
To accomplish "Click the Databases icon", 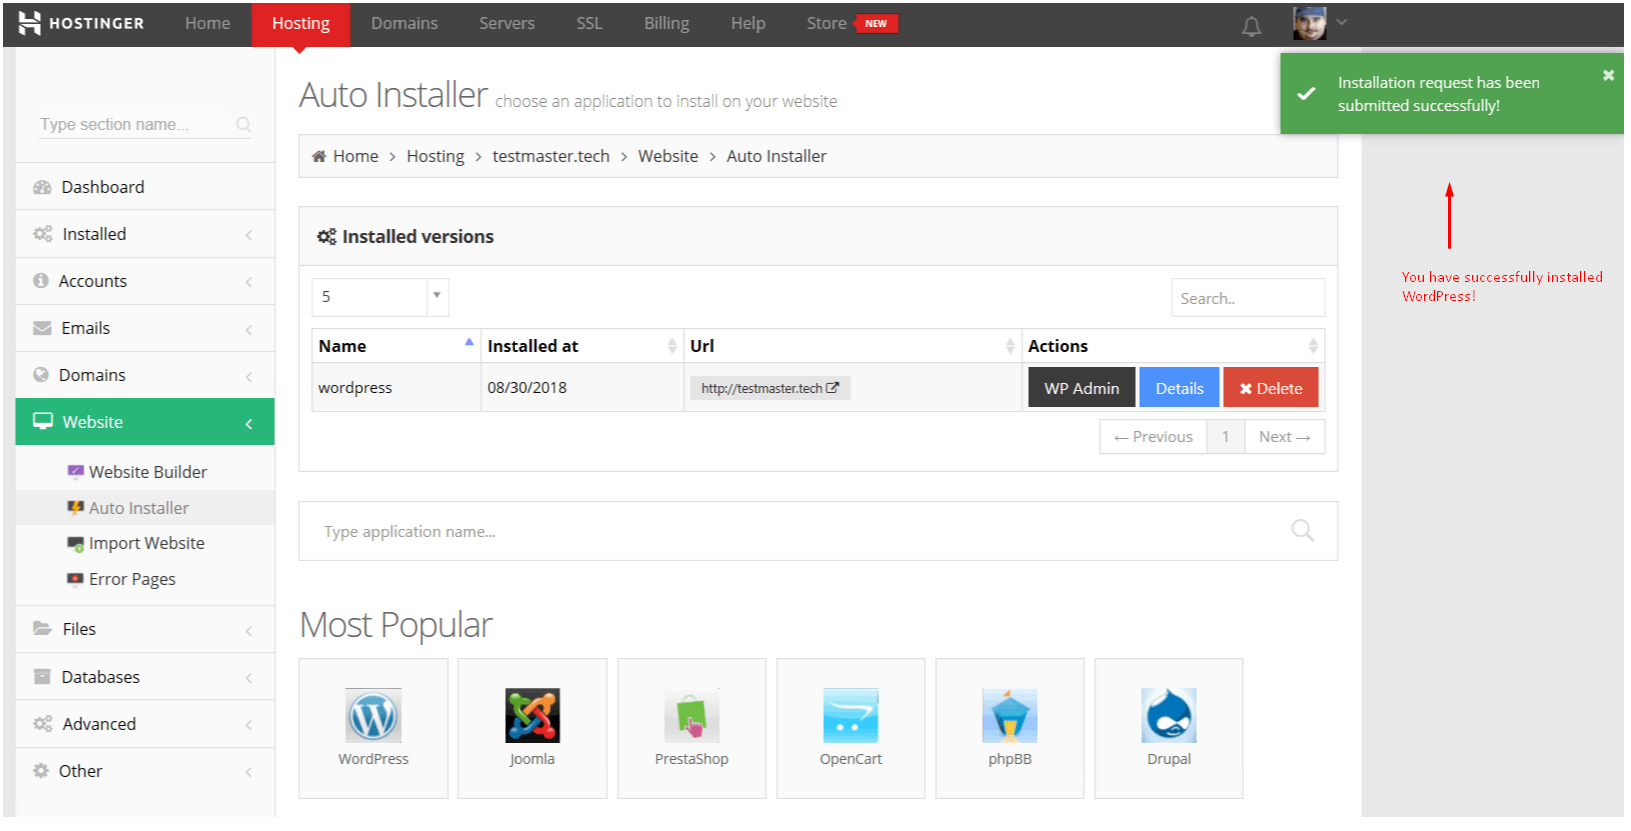I will tap(42, 676).
